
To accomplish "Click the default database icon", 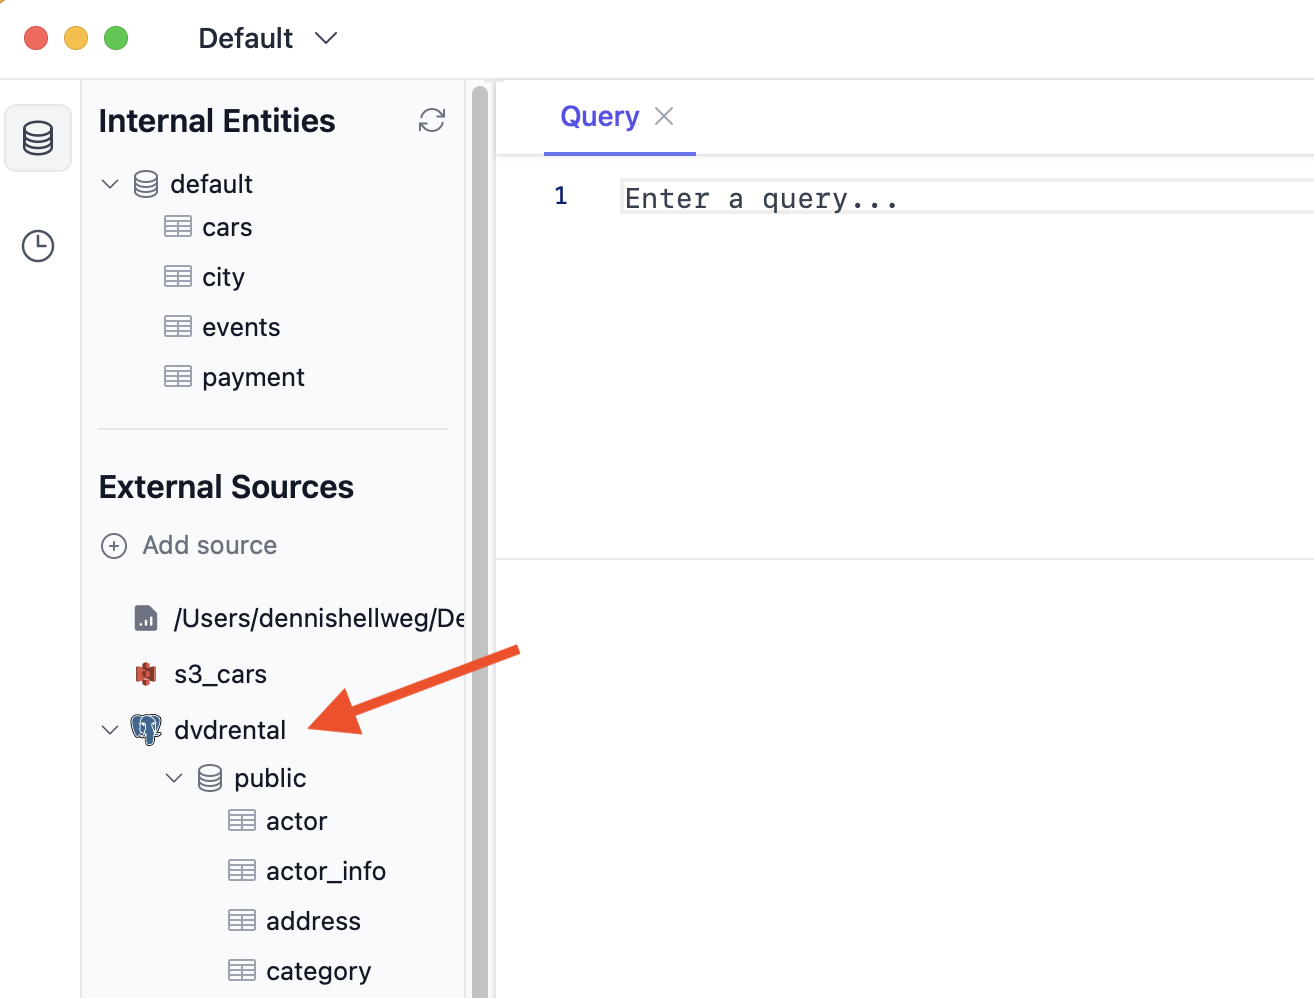I will click(x=146, y=184).
